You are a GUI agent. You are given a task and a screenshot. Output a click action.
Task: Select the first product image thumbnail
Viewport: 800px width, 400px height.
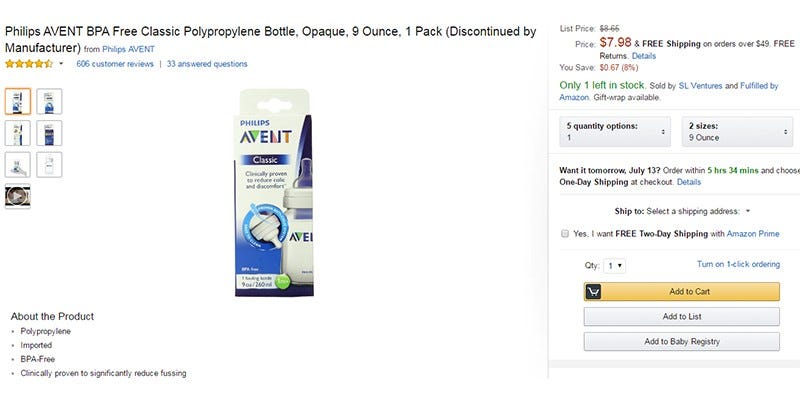click(x=18, y=102)
